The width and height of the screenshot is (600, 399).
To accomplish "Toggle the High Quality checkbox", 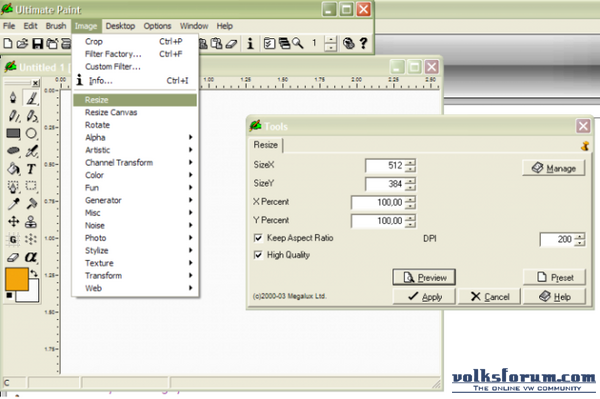I will coord(258,255).
